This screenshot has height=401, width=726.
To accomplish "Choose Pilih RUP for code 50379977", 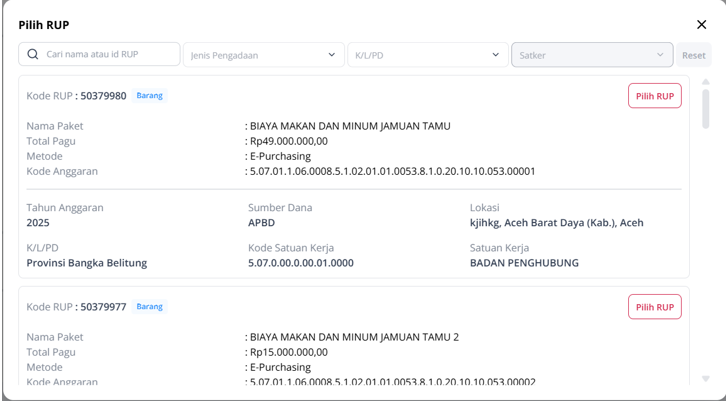I will pos(655,307).
